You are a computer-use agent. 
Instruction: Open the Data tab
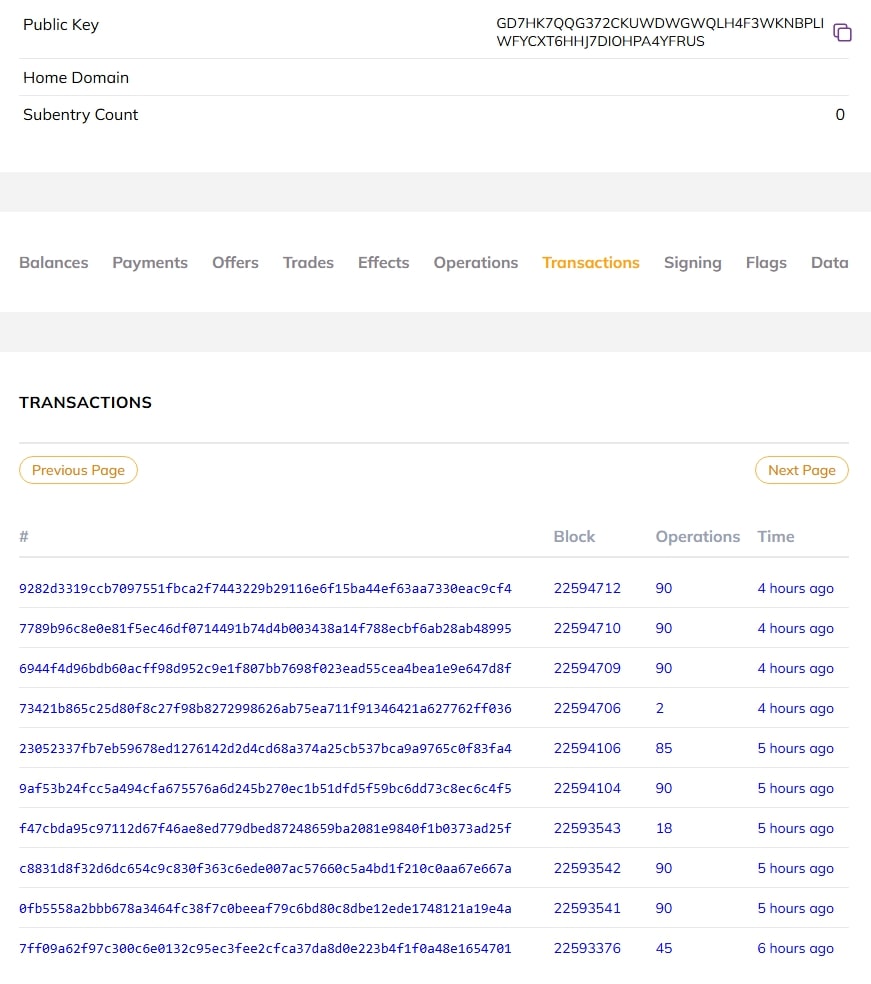[830, 262]
